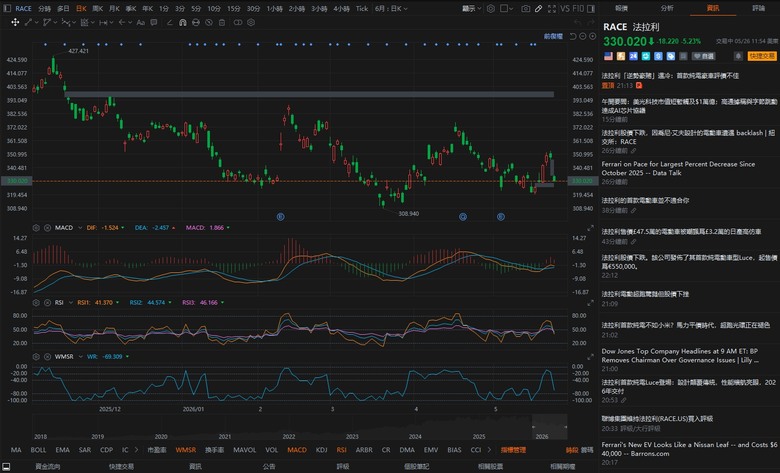Viewport: 780px width, 473px height.
Task: Open the Ferrari on Pace for Largest Percent Decrease news
Action: coord(678,168)
